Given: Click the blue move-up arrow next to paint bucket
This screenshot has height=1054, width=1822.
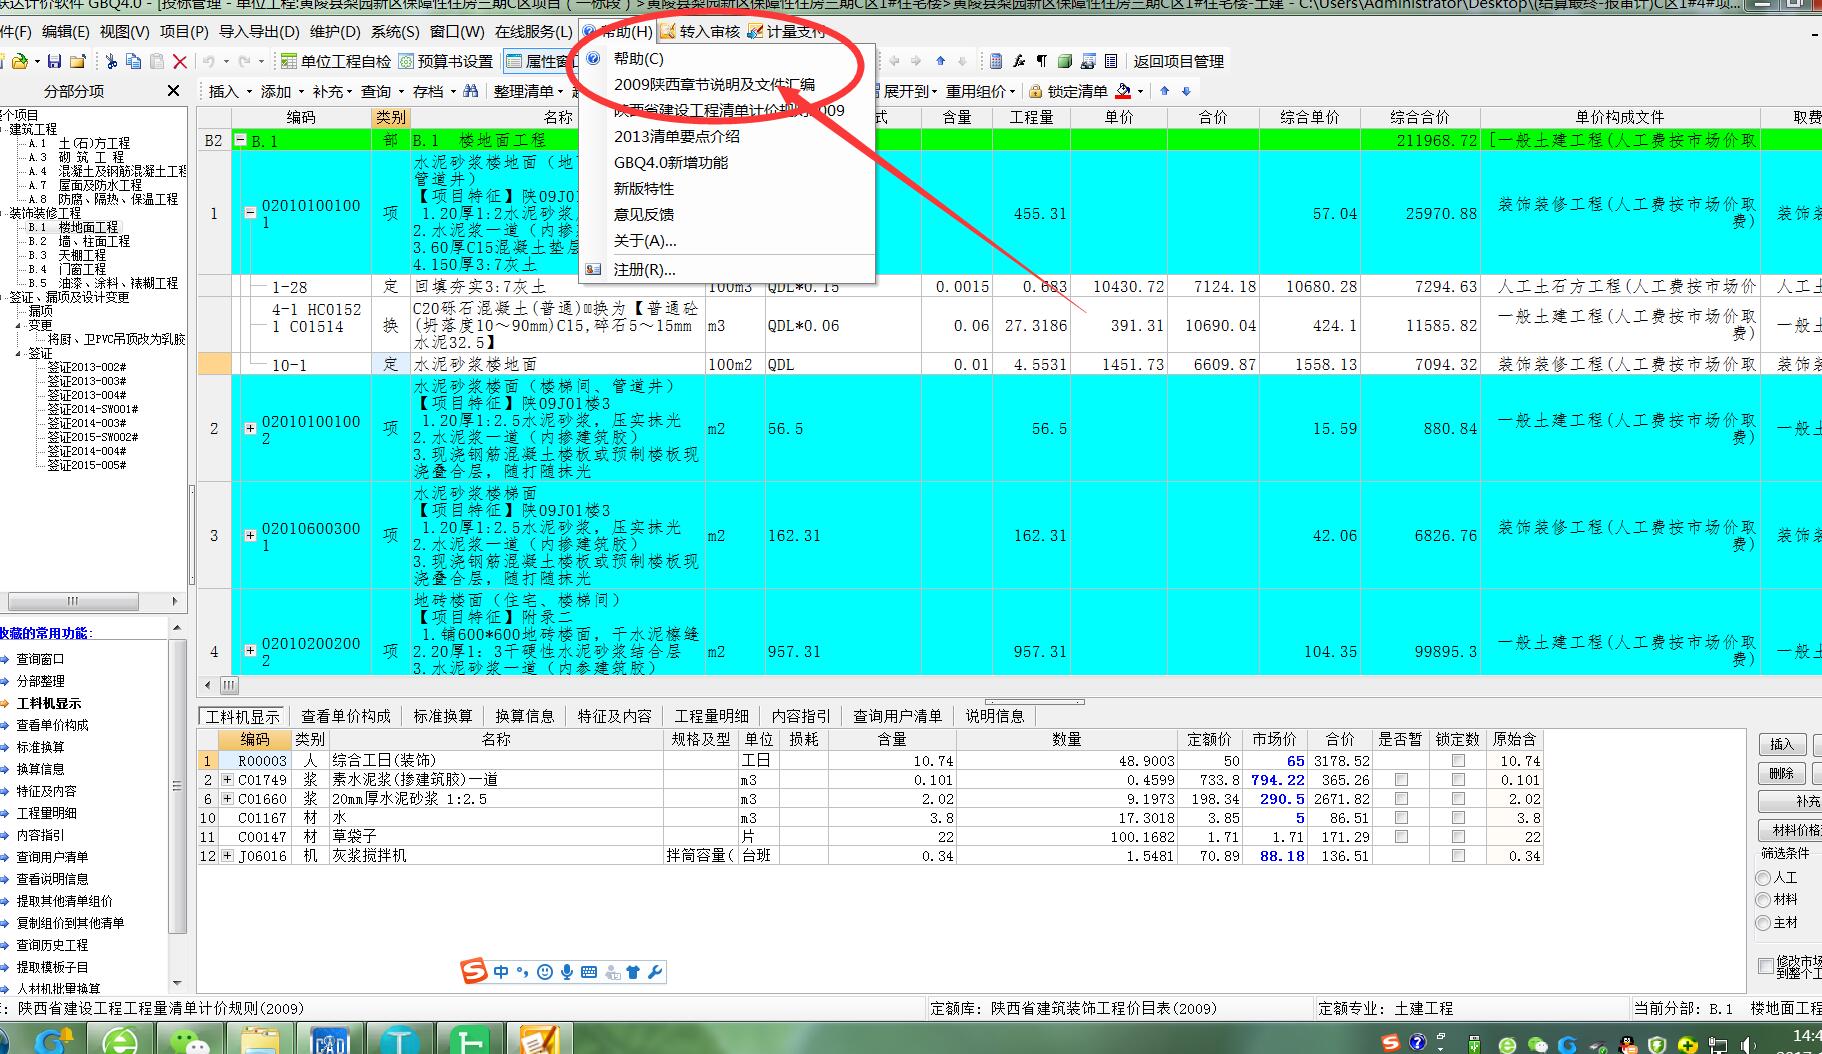Looking at the screenshot, I should (x=1164, y=91).
